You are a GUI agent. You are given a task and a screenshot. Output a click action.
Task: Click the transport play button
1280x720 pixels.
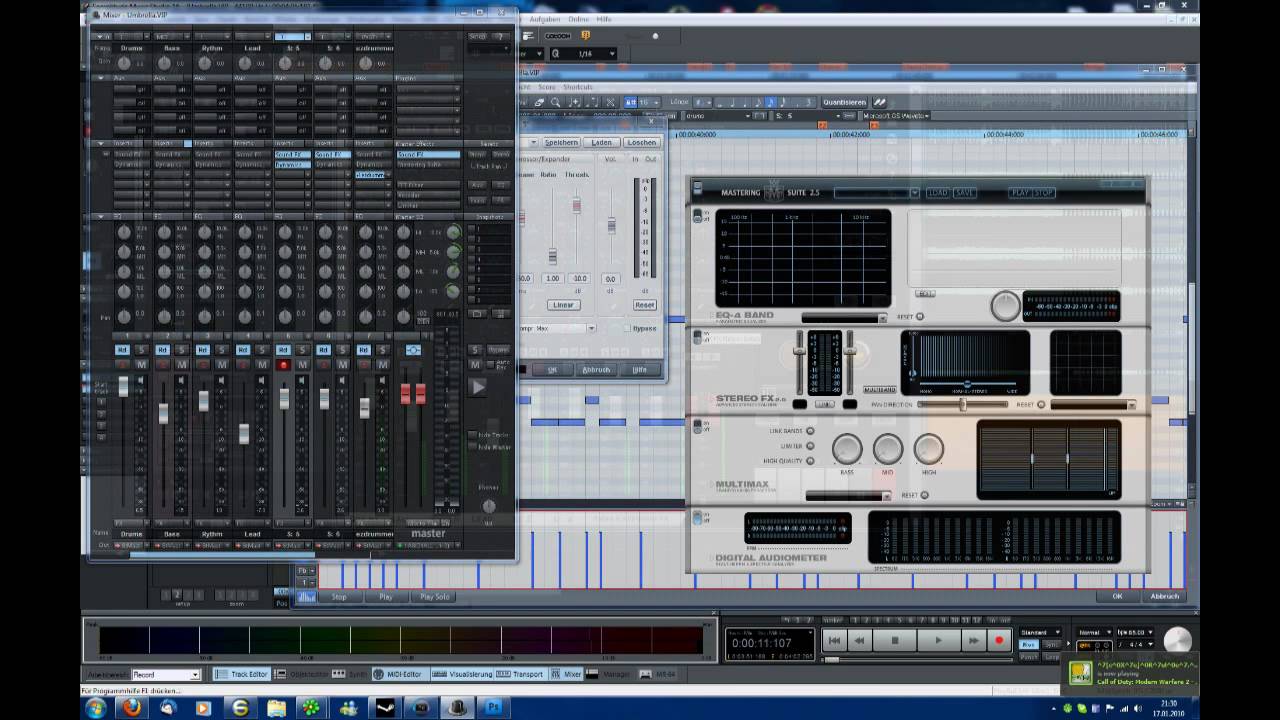pyautogui.click(x=937, y=640)
